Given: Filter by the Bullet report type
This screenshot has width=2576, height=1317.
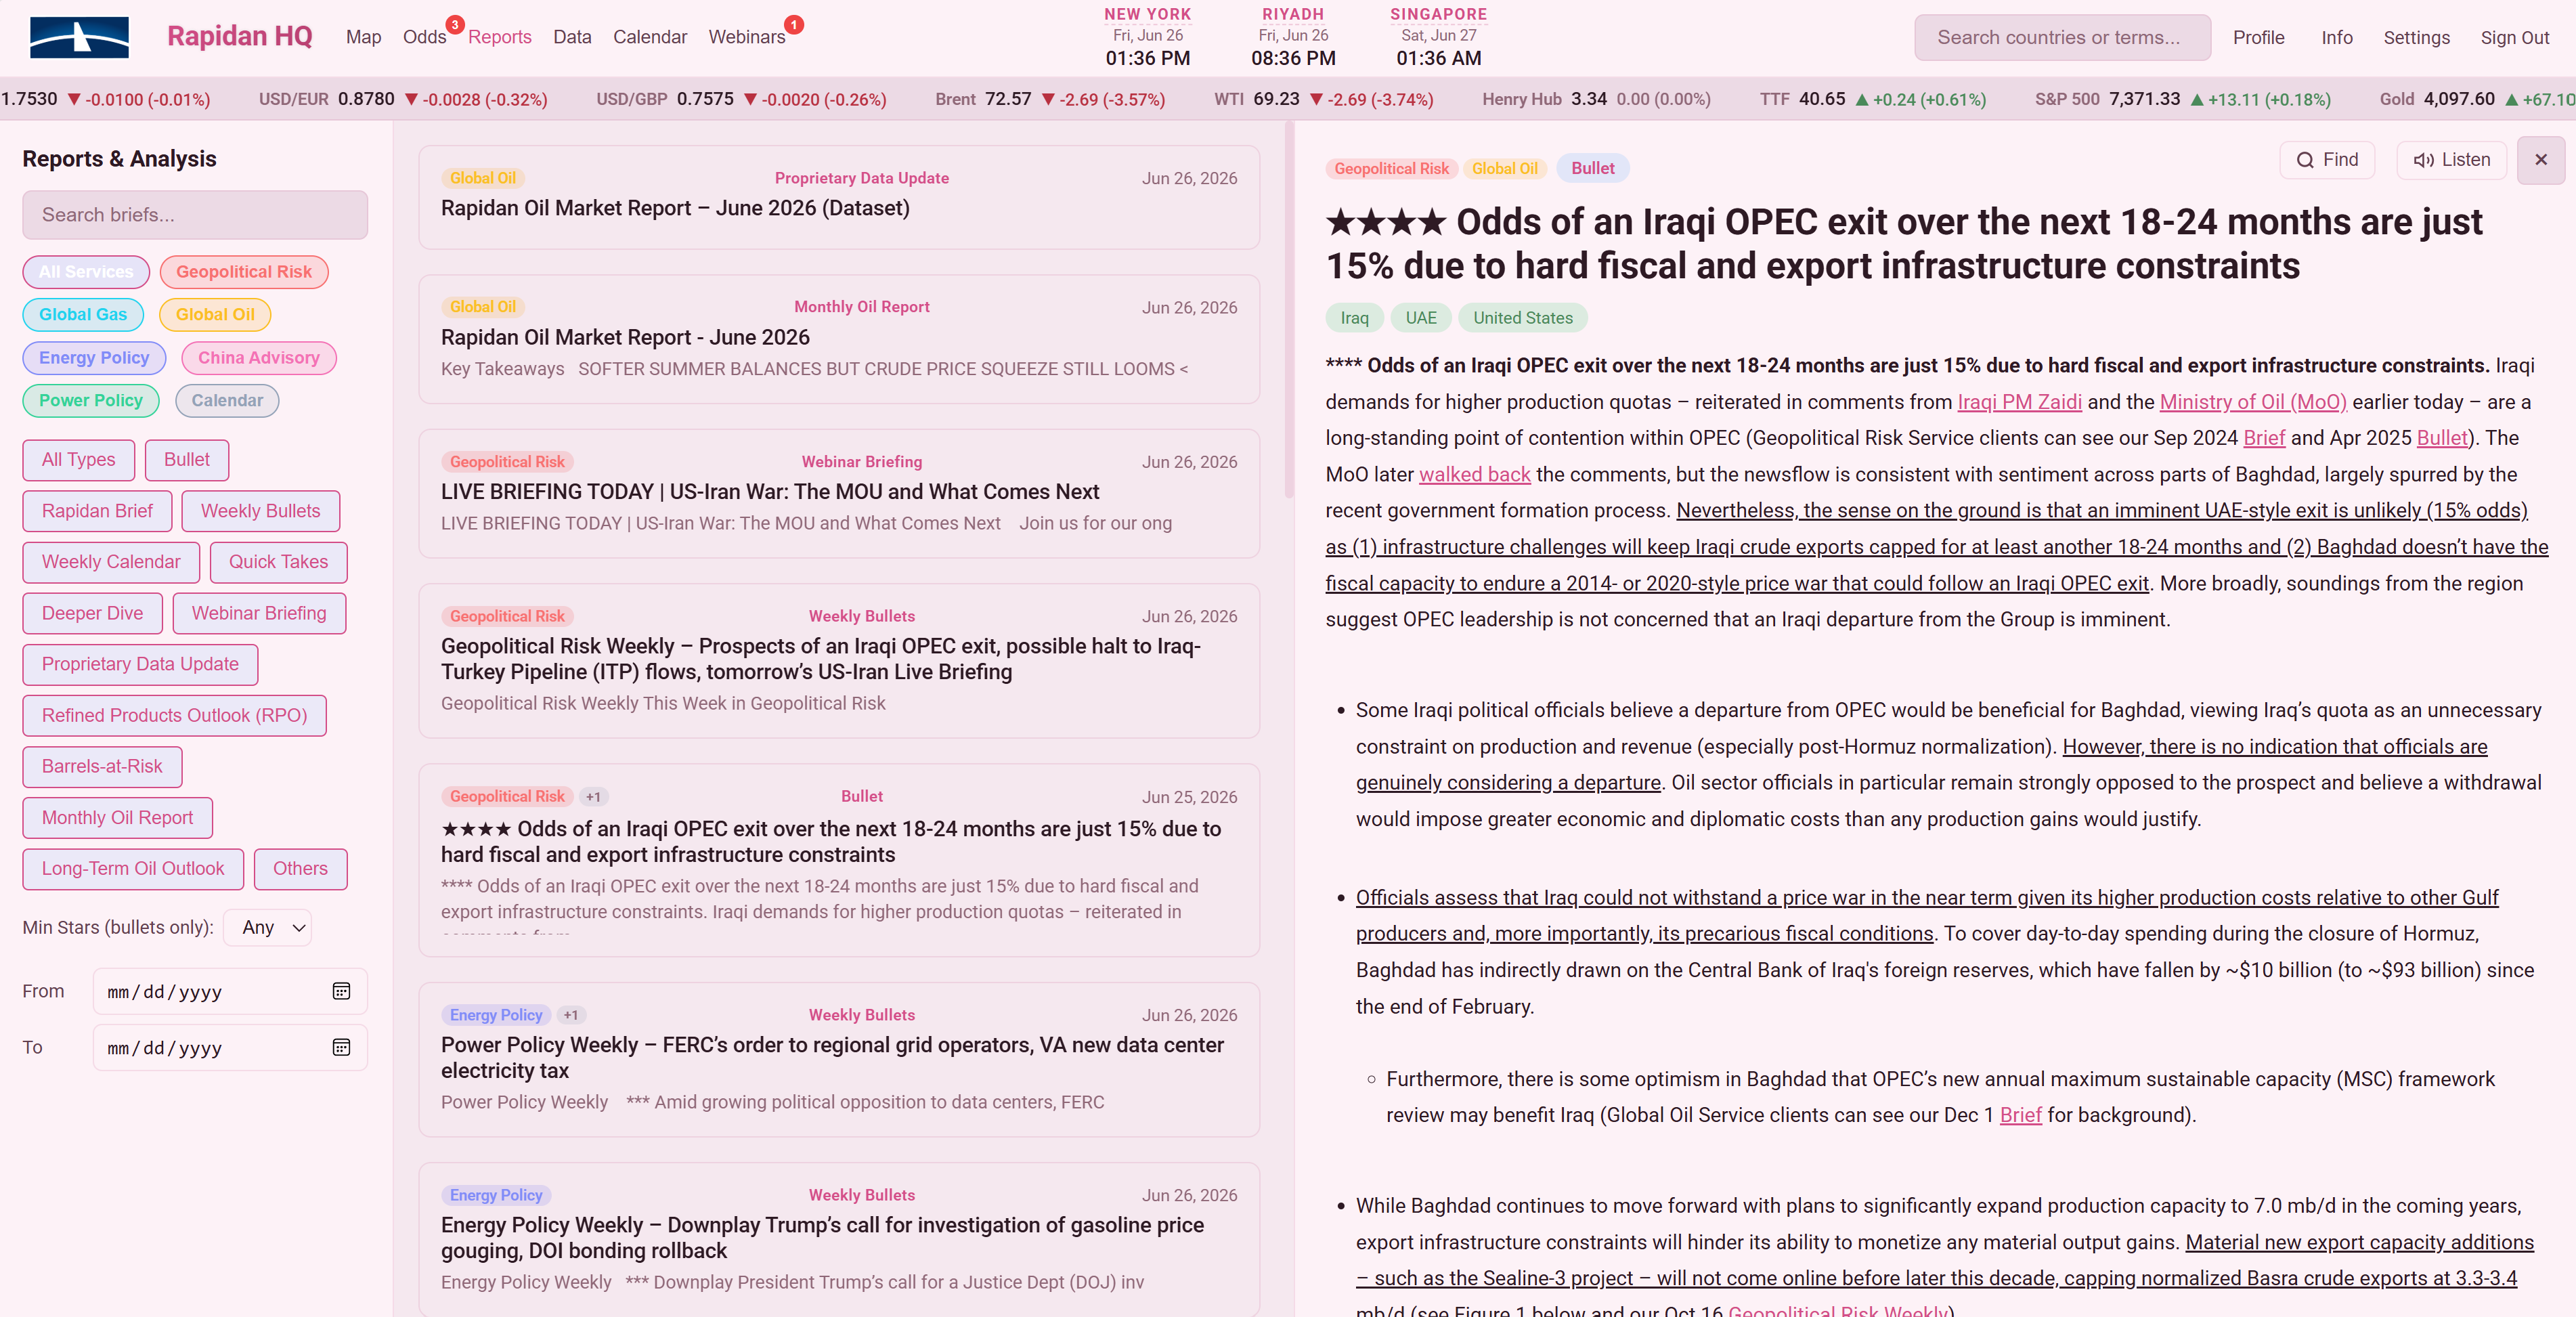Looking at the screenshot, I should [187, 460].
